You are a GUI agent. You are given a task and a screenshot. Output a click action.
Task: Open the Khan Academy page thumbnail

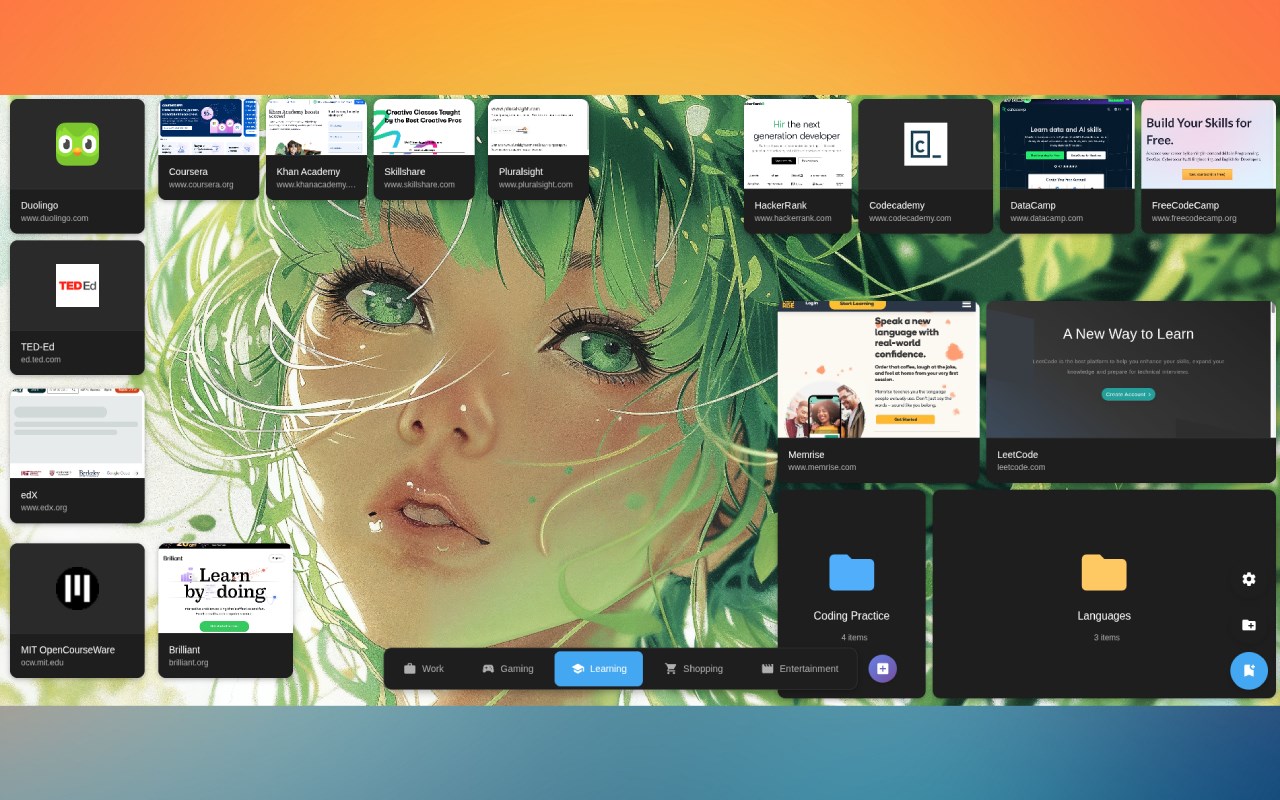click(x=316, y=127)
